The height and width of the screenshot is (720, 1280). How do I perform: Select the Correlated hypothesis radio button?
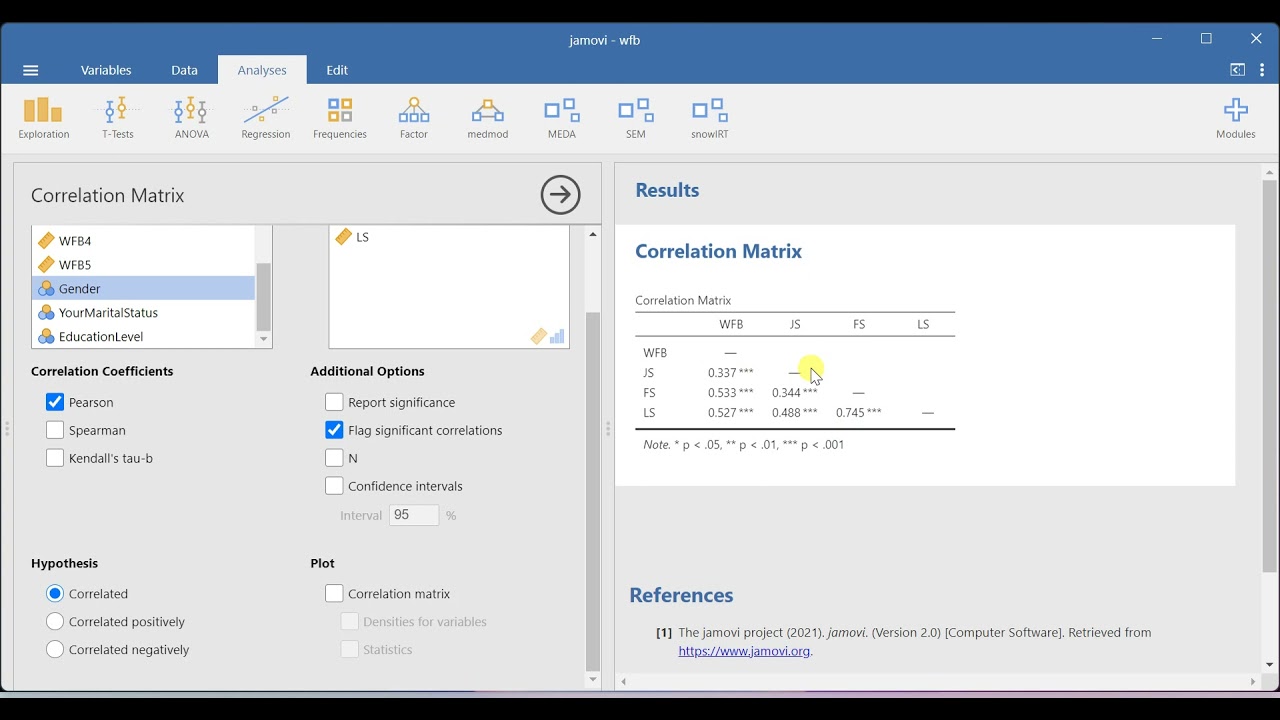(x=55, y=594)
